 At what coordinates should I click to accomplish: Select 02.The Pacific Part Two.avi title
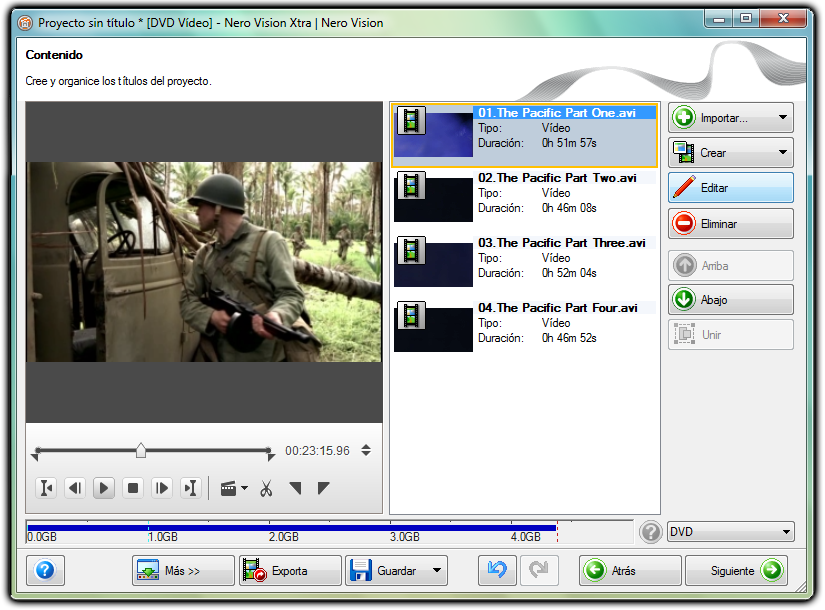point(525,200)
